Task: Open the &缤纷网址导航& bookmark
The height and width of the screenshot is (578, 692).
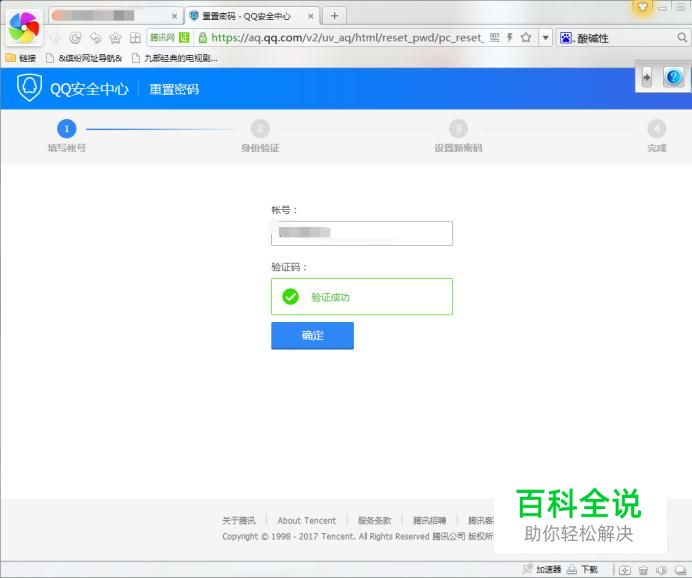Action: tap(84, 58)
